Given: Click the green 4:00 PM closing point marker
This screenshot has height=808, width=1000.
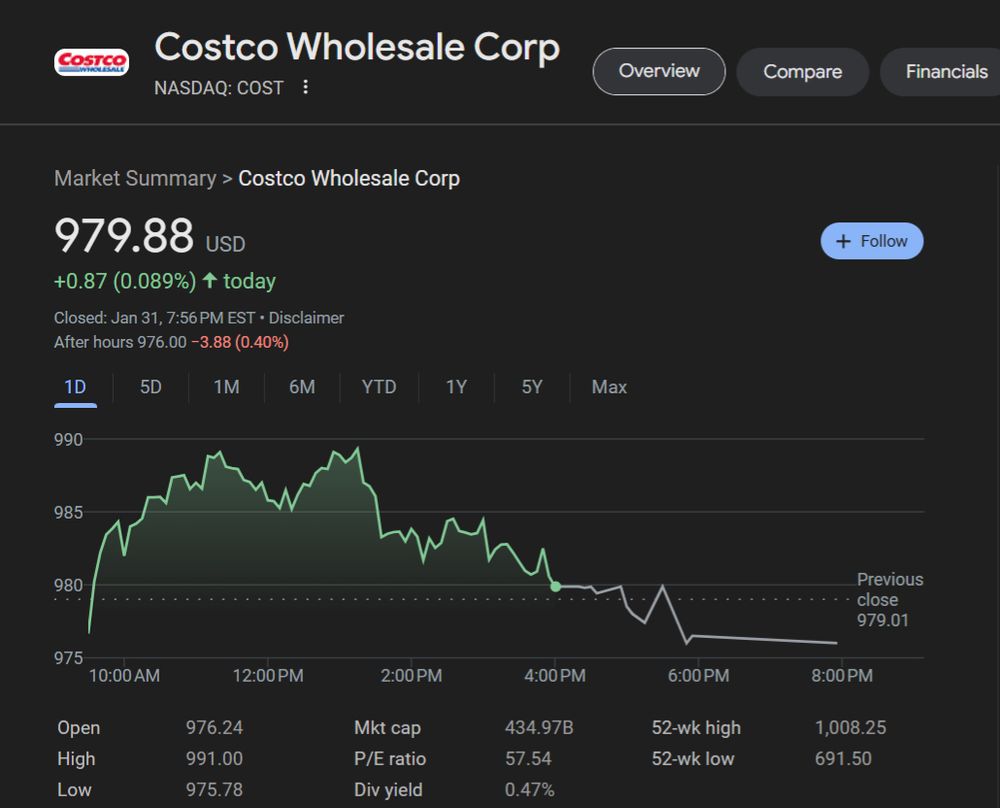Looking at the screenshot, I should tap(555, 586).
